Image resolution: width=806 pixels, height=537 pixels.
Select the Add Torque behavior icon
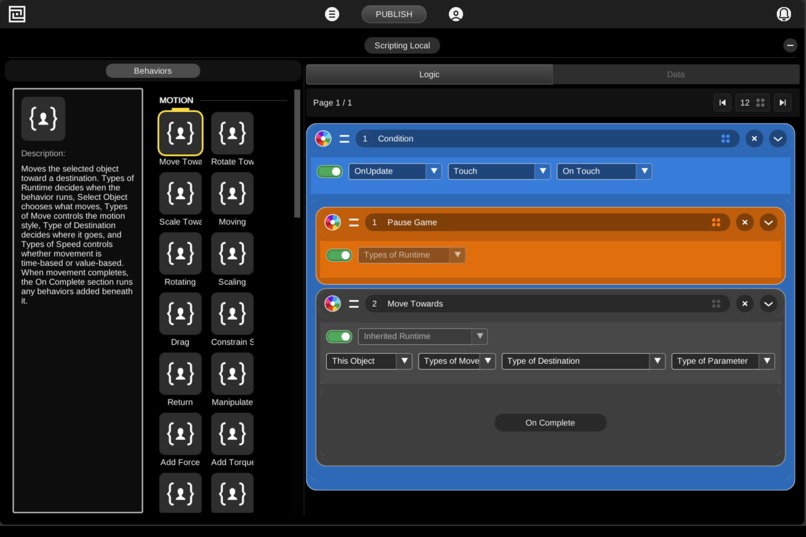coord(232,434)
